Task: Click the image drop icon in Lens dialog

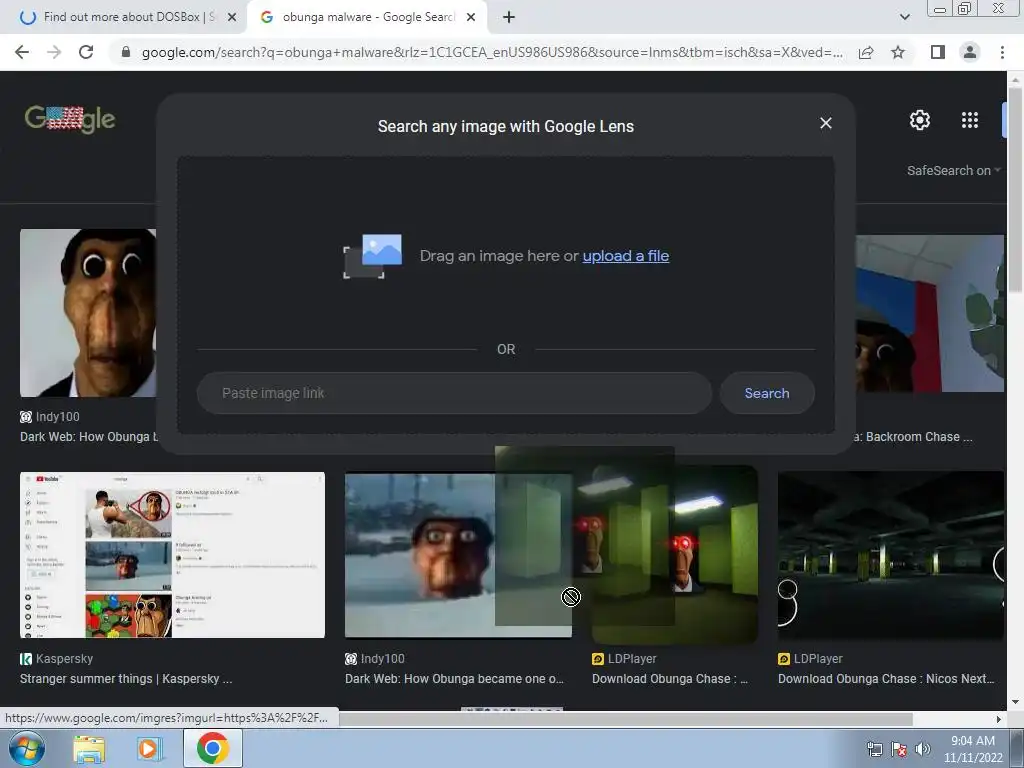Action: [x=373, y=256]
